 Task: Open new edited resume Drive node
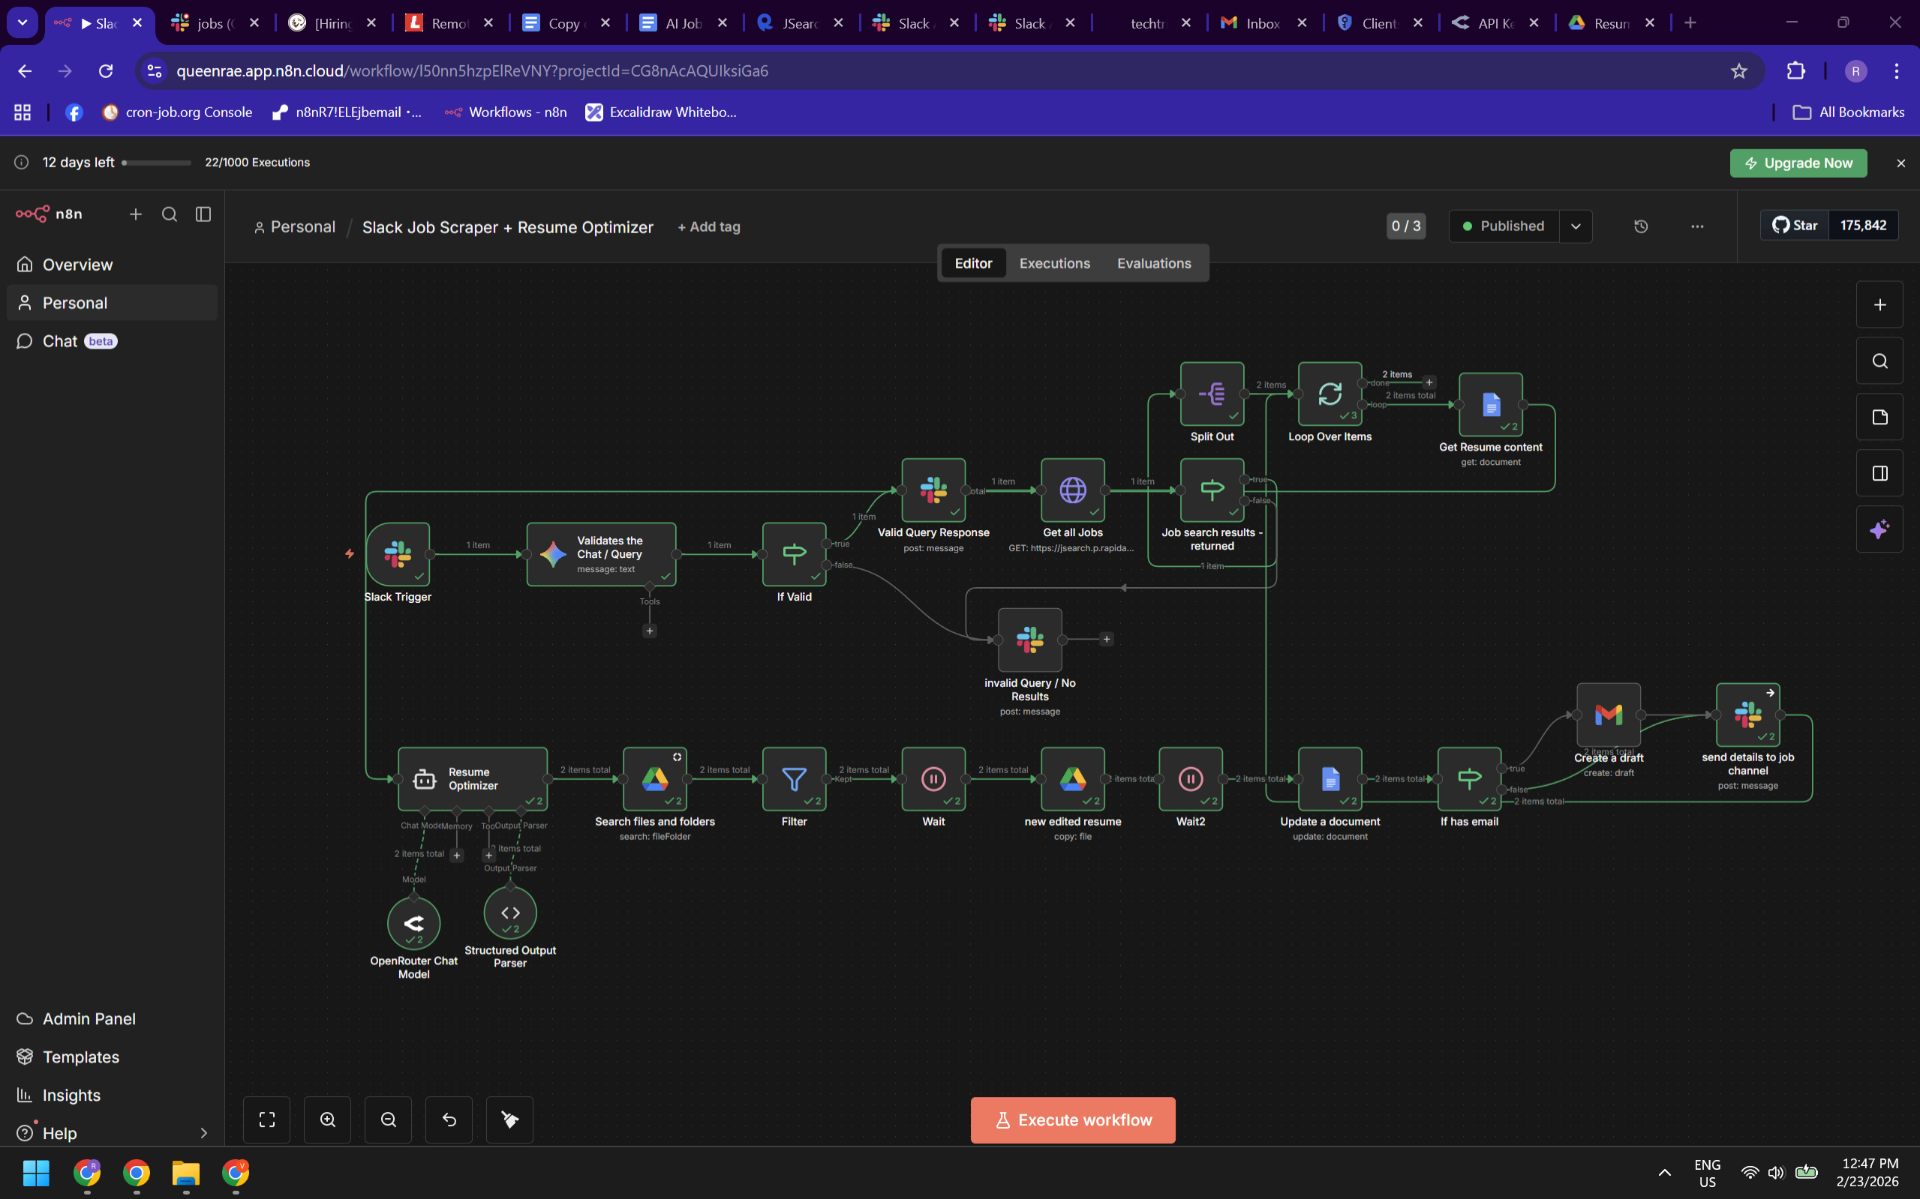(1072, 779)
